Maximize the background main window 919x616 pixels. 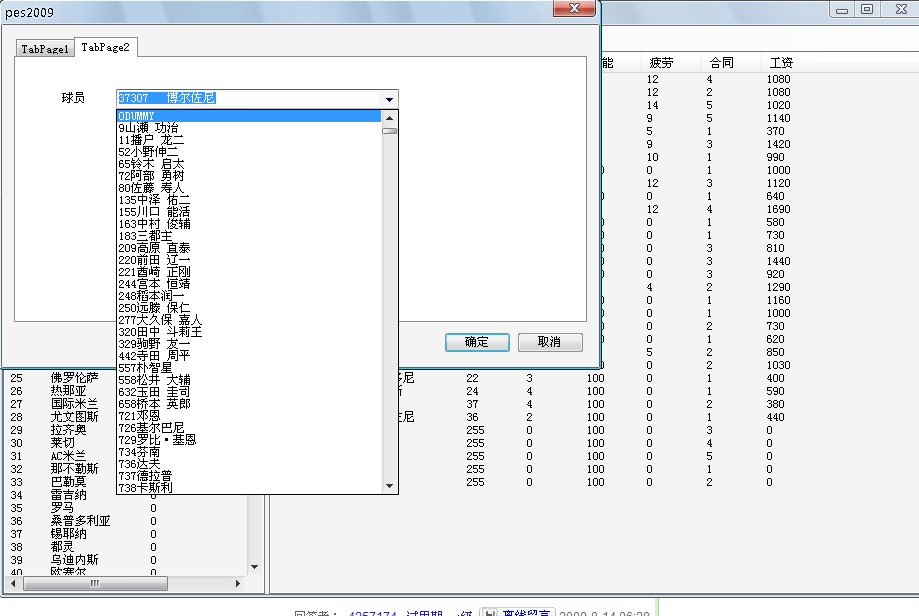coord(867,9)
